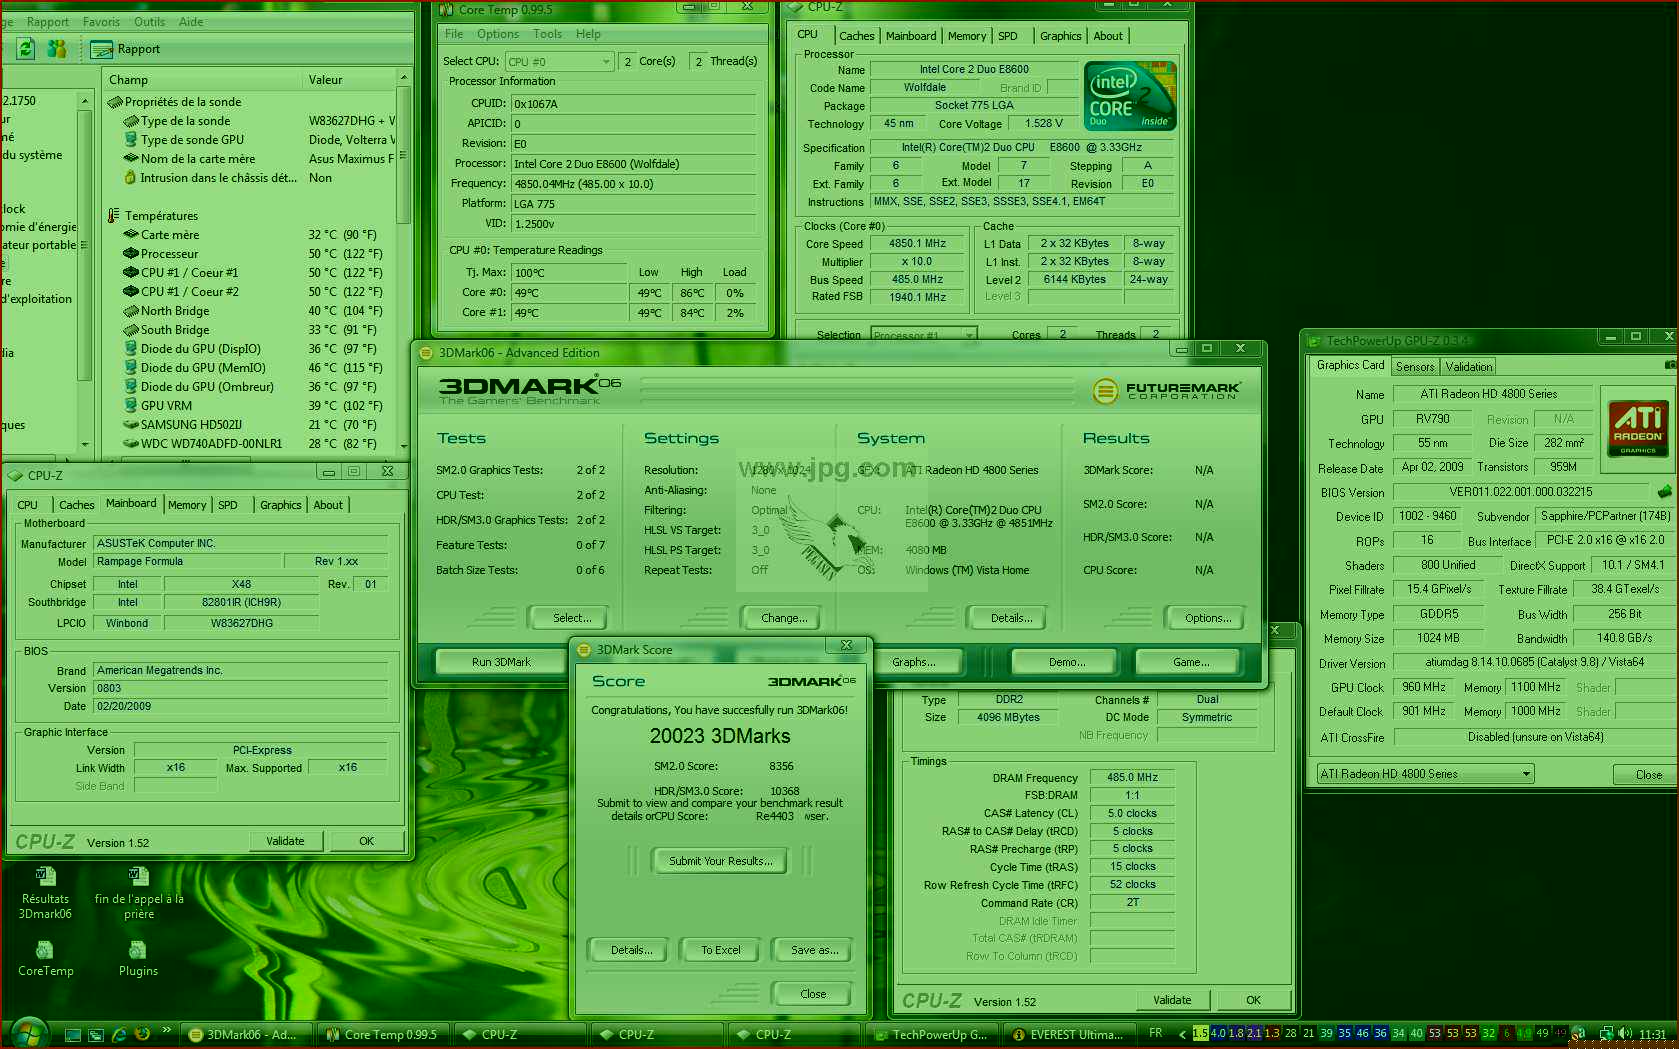The width and height of the screenshot is (1679, 1049).
Task: Click the EVEREST users icon in toolbar
Action: tap(57, 48)
